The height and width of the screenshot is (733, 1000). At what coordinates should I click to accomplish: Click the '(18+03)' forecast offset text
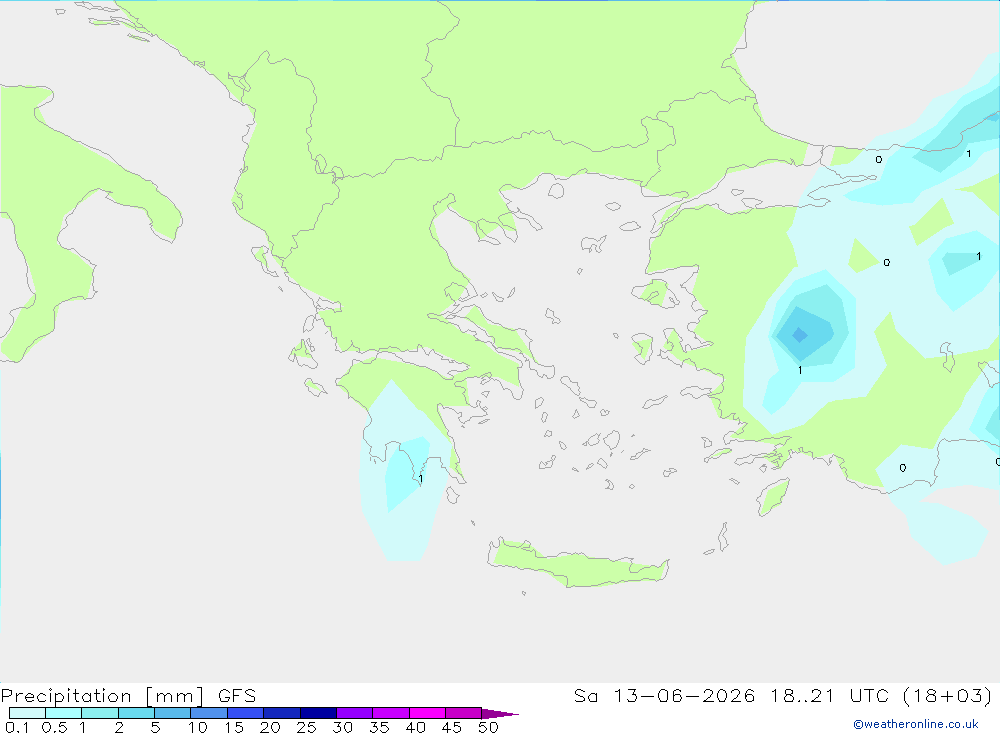click(x=948, y=696)
